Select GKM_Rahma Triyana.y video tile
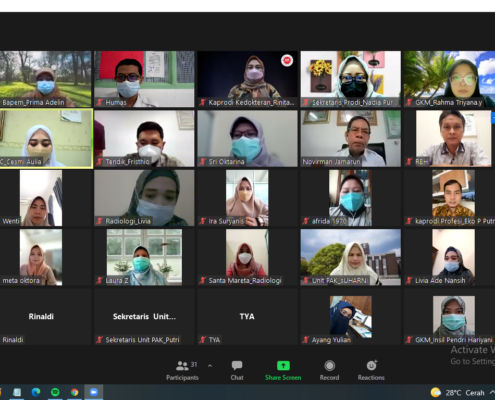 click(449, 79)
